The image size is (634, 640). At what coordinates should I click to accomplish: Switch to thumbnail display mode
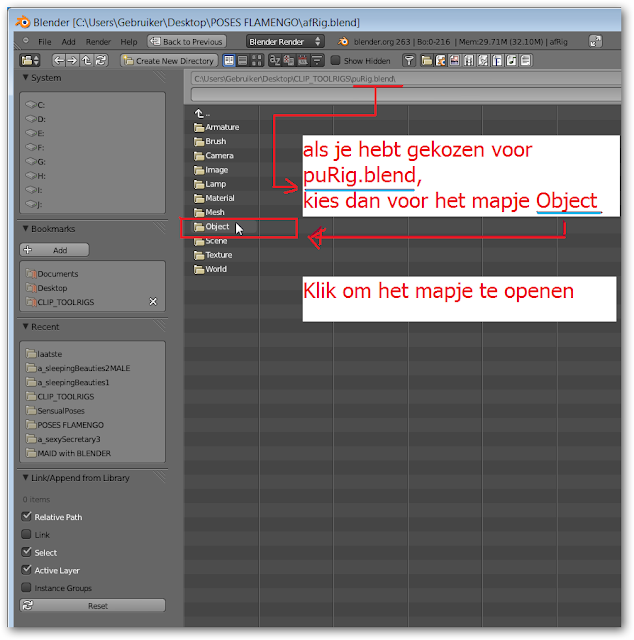pyautogui.click(x=256, y=60)
